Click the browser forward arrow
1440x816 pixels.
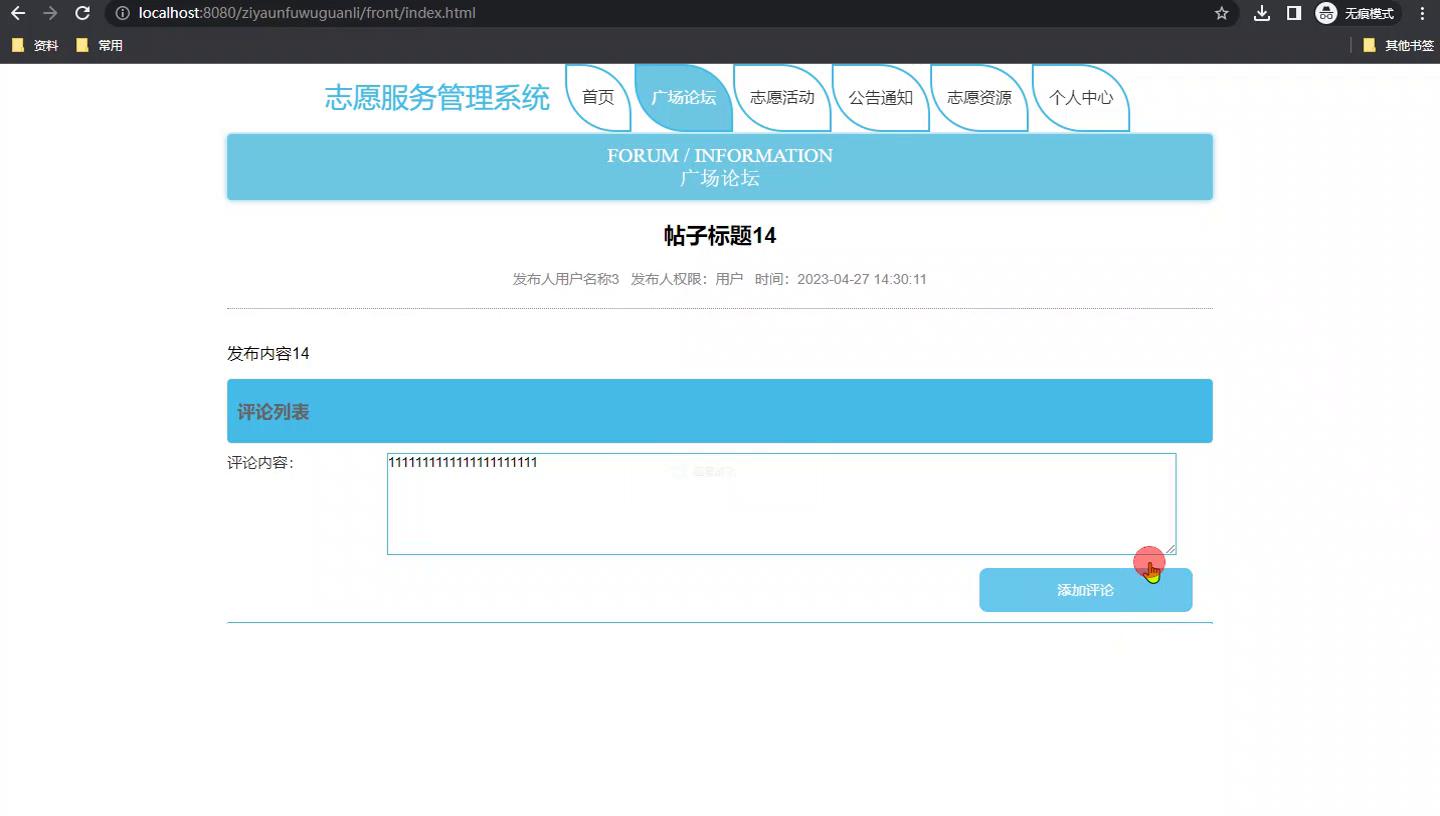pyautogui.click(x=50, y=13)
